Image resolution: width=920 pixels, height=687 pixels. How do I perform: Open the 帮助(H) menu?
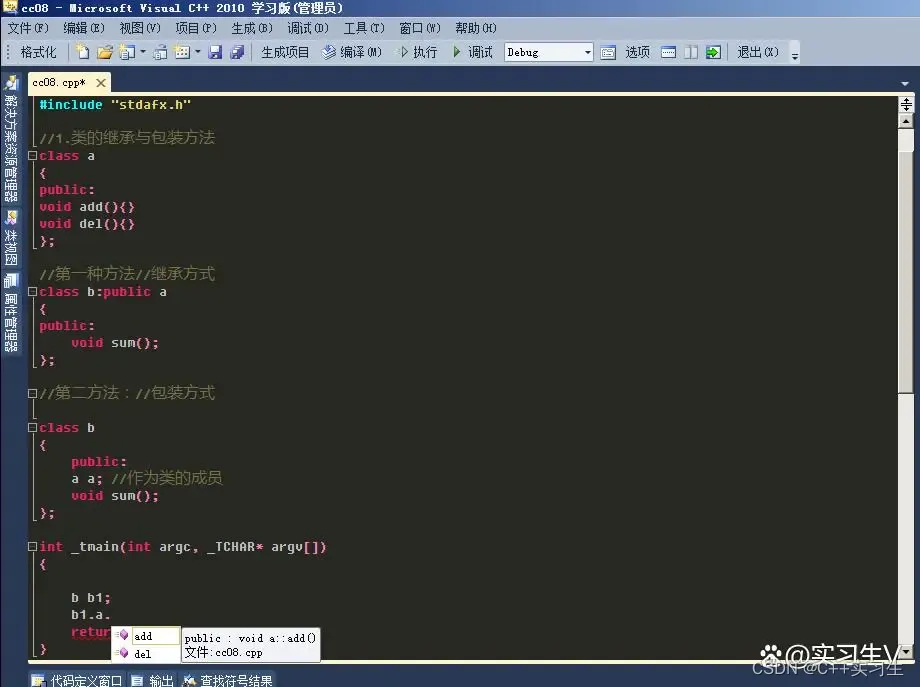[475, 28]
